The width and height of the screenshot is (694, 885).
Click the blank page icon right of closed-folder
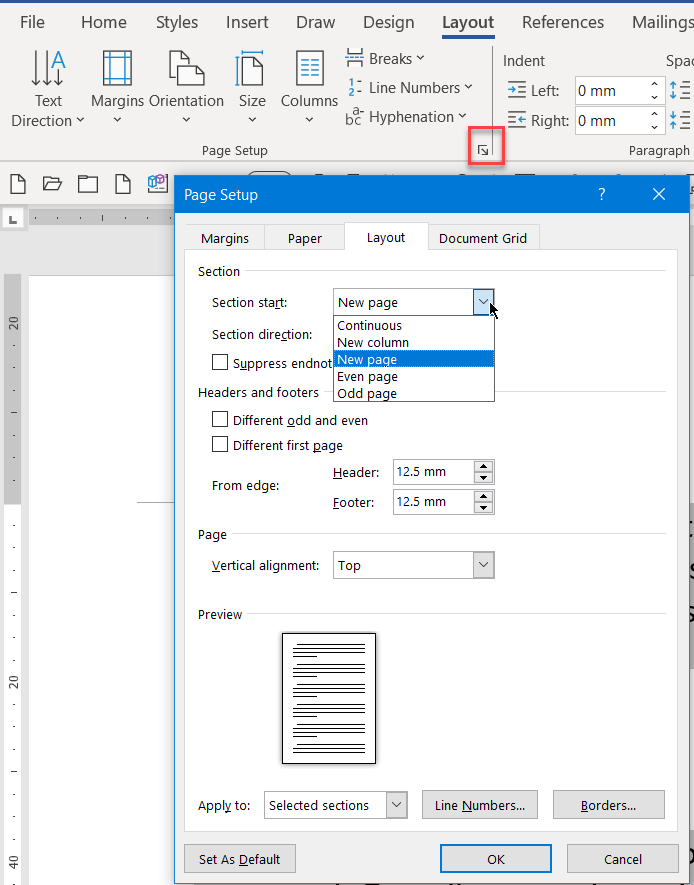click(x=123, y=183)
